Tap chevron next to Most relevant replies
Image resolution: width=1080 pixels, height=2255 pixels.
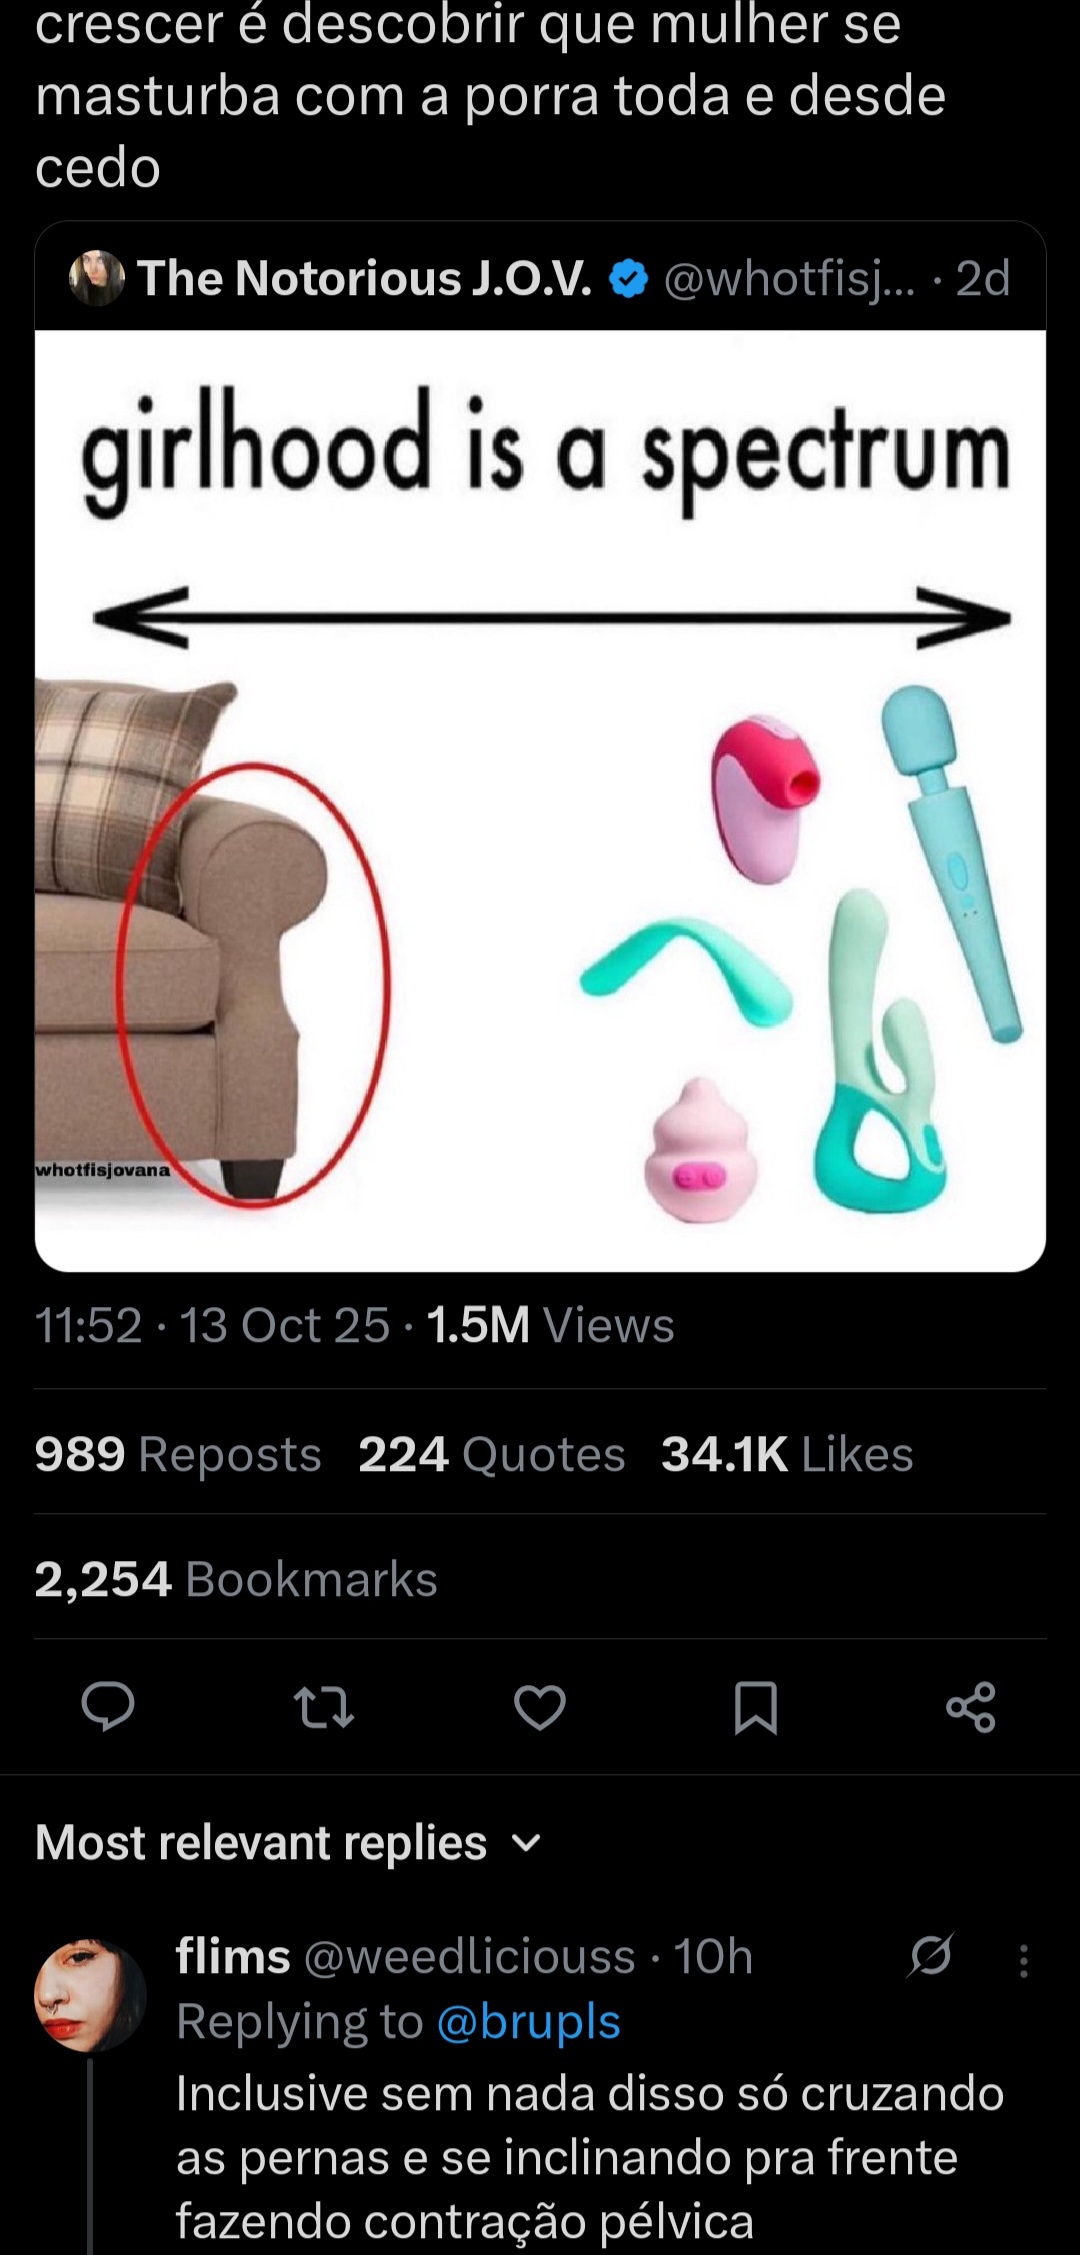(x=526, y=1843)
